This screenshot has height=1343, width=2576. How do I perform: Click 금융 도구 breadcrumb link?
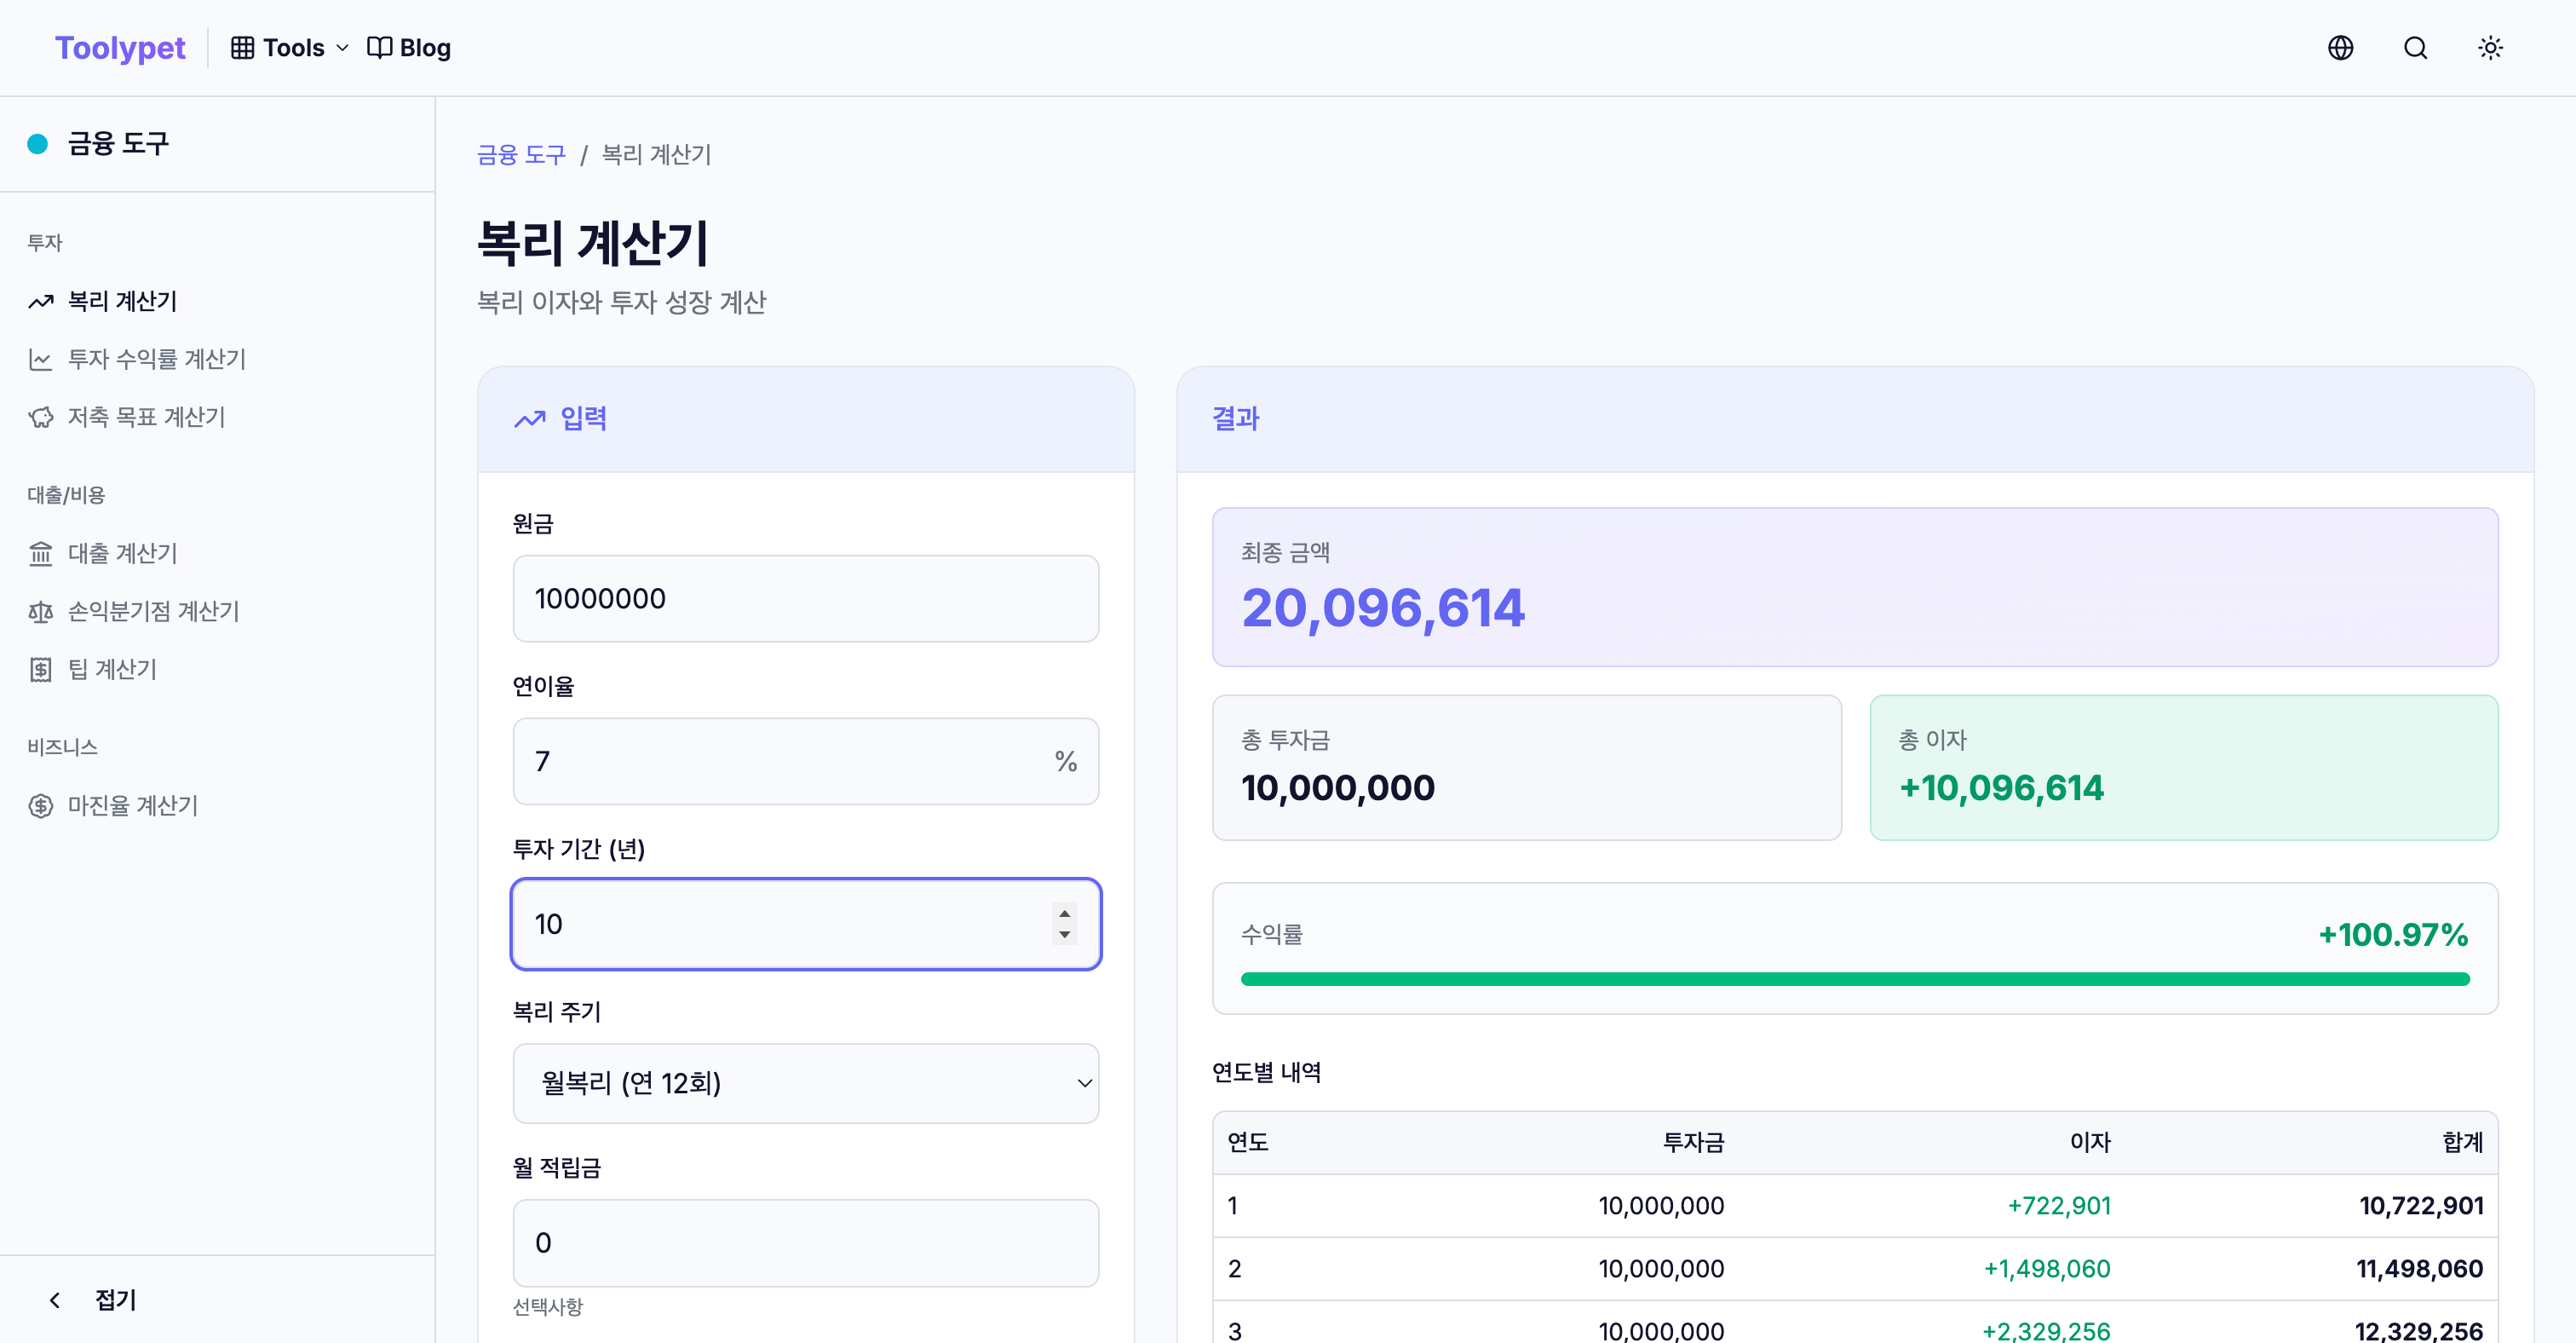click(x=521, y=155)
